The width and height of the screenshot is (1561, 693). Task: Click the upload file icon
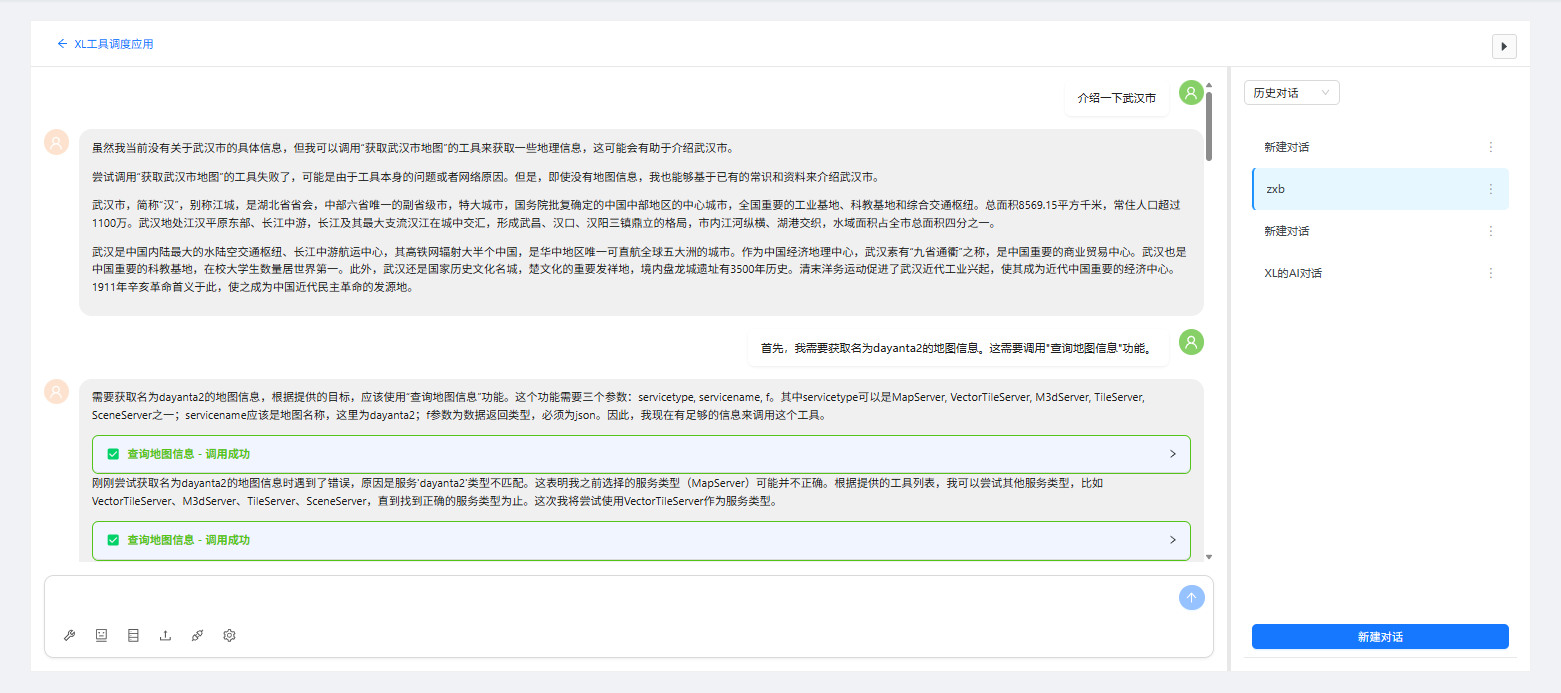click(165, 635)
